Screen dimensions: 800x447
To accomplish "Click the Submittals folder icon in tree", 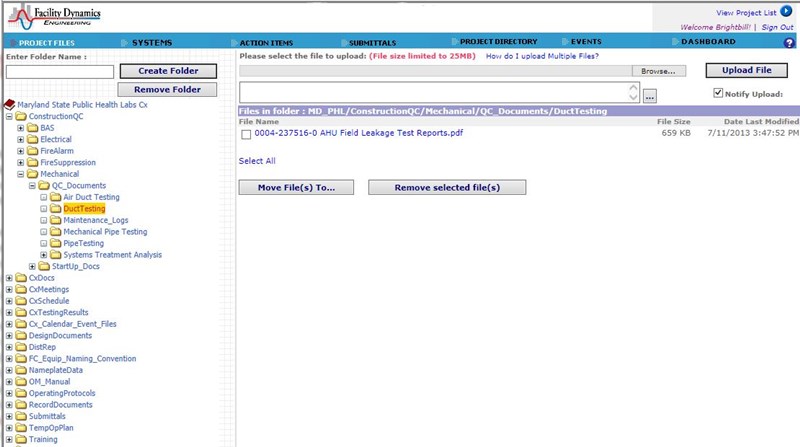I will point(21,416).
